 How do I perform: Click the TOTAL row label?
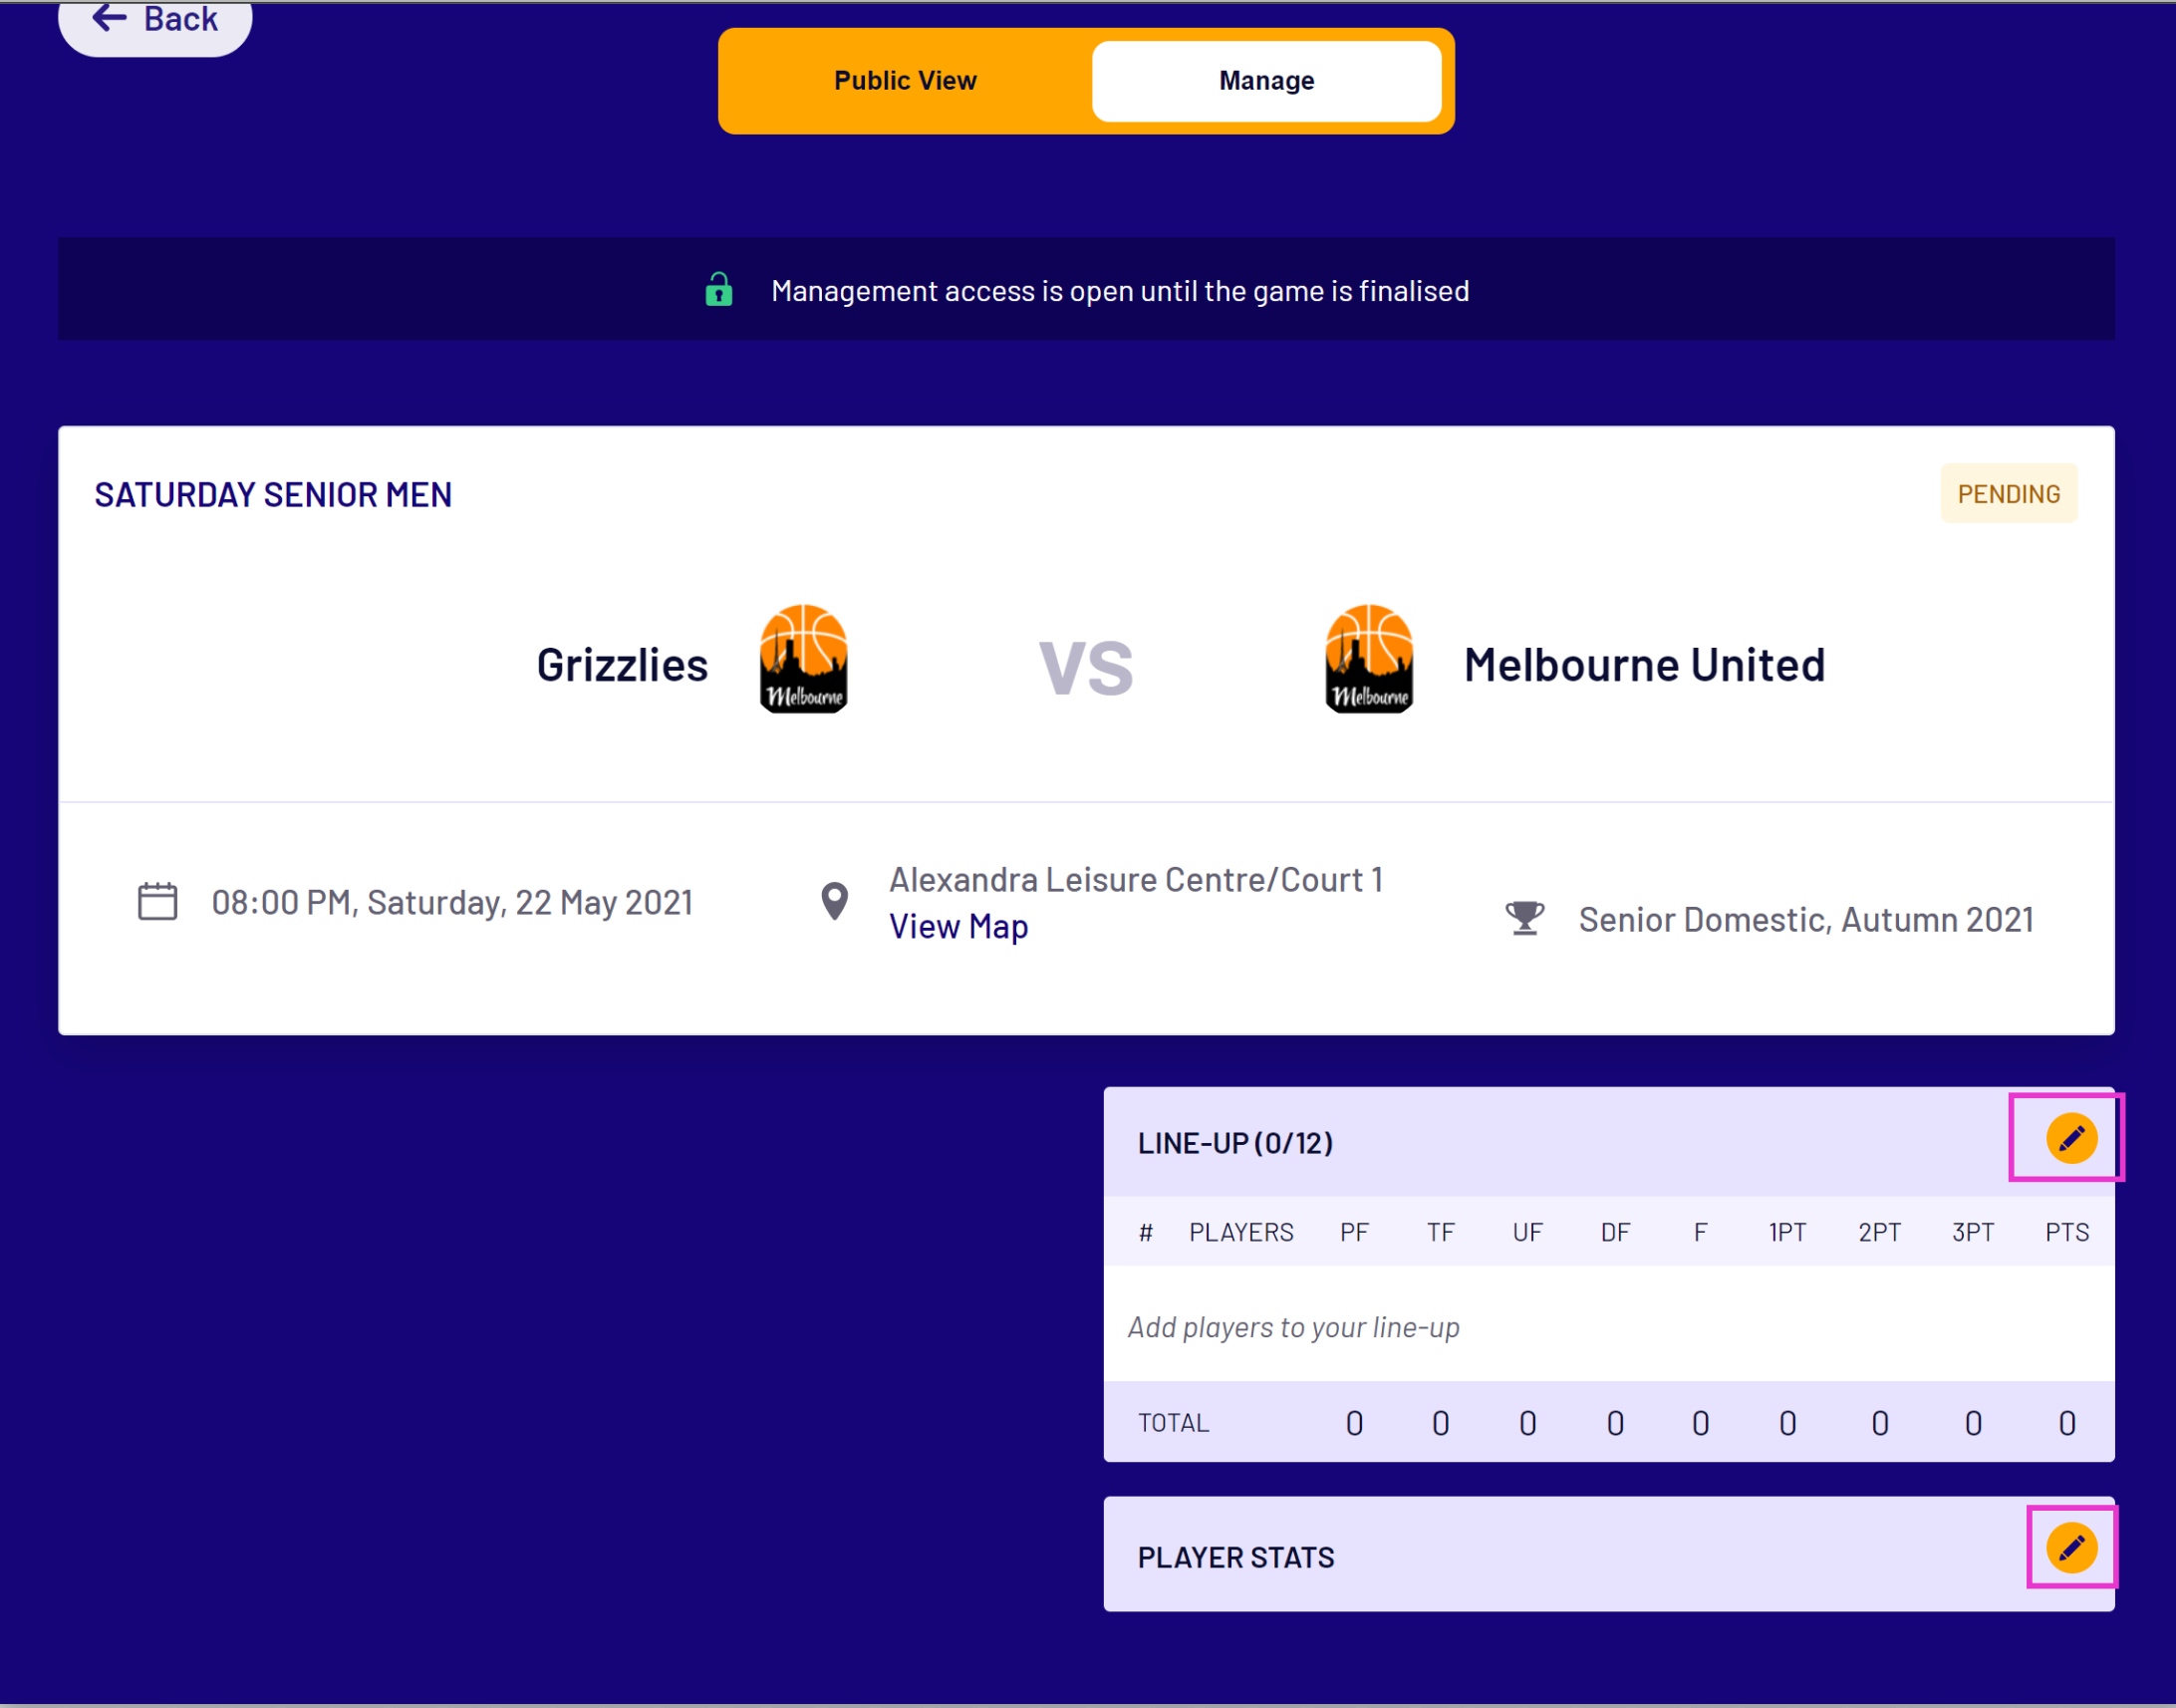[1173, 1423]
